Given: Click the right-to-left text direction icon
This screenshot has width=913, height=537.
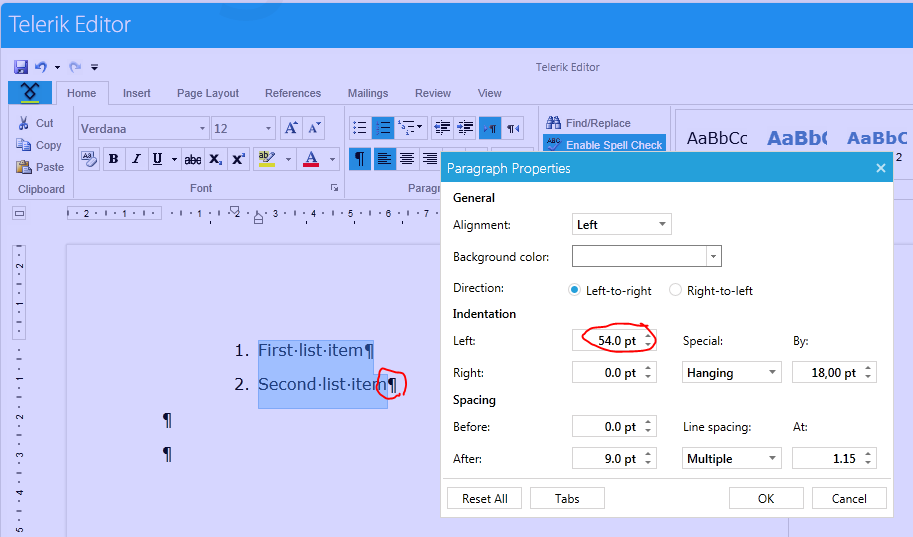Looking at the screenshot, I should tap(513, 128).
